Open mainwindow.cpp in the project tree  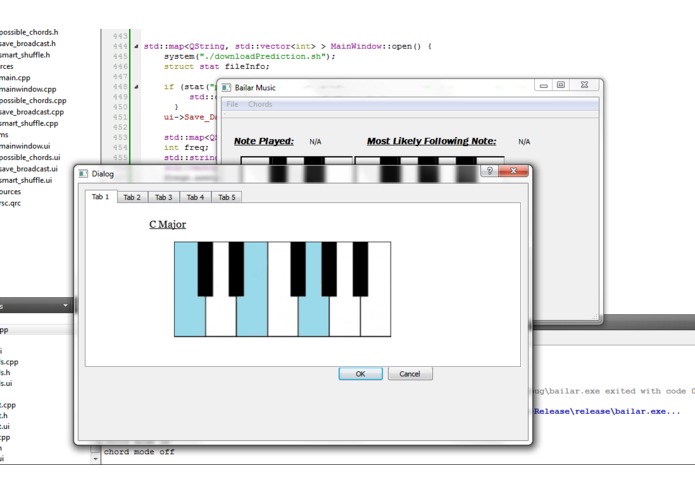[x=28, y=89]
